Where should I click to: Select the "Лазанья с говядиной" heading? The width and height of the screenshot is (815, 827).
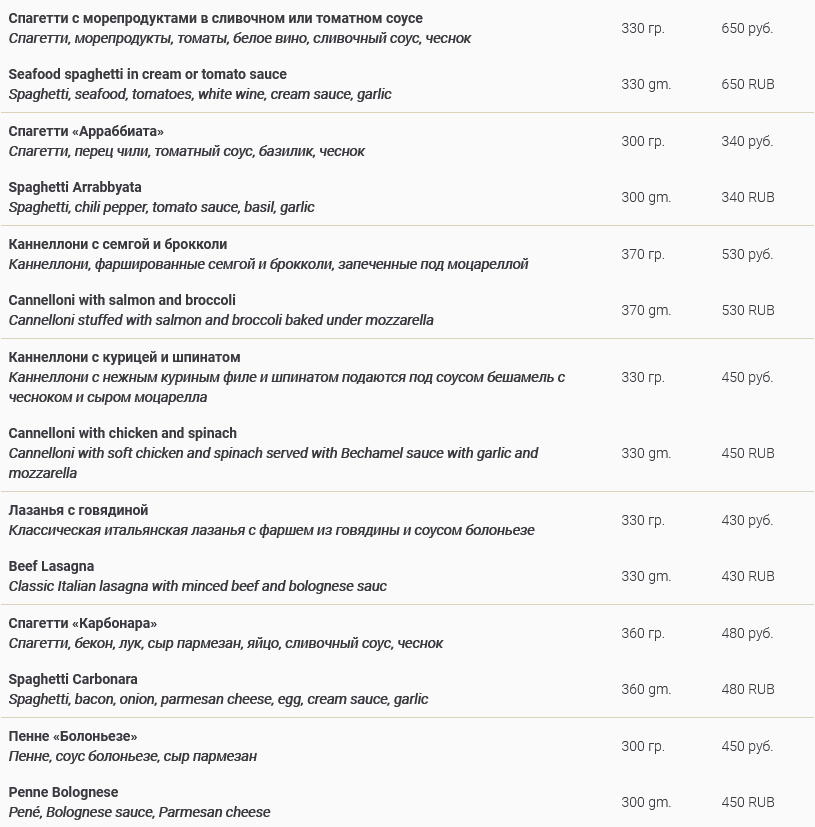78,510
